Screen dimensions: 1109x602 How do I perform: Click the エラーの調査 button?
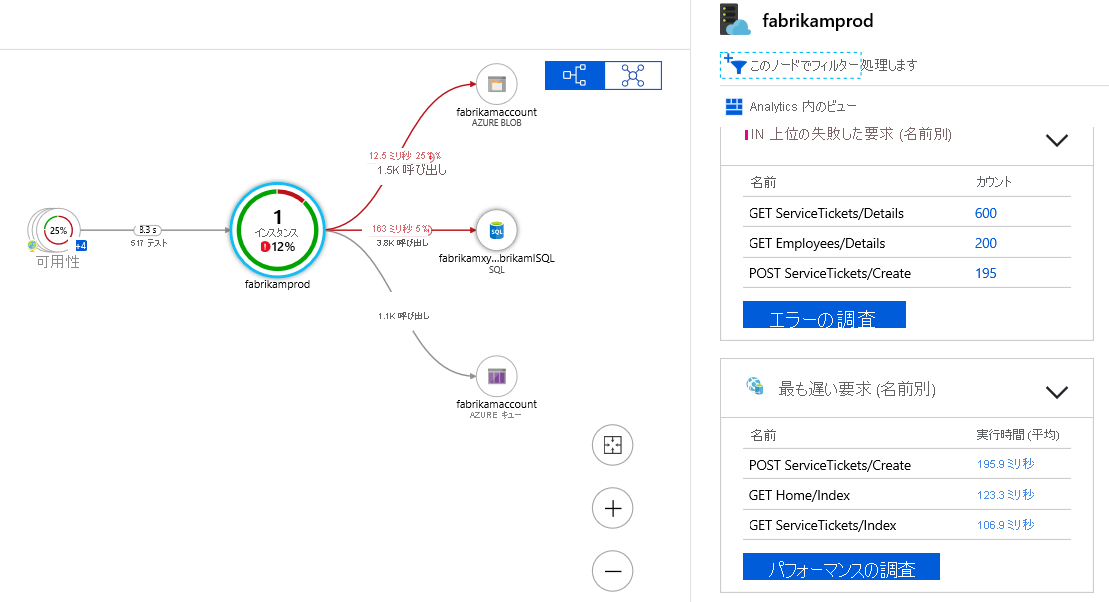[x=824, y=316]
